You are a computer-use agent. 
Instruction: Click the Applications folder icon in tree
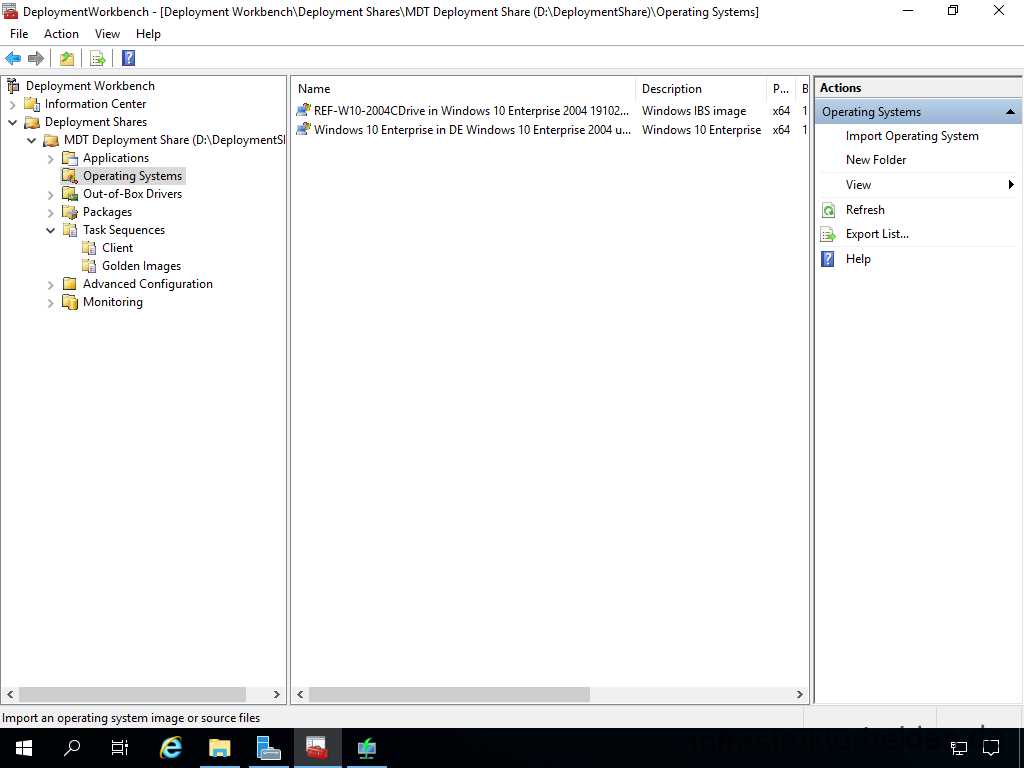click(x=70, y=158)
